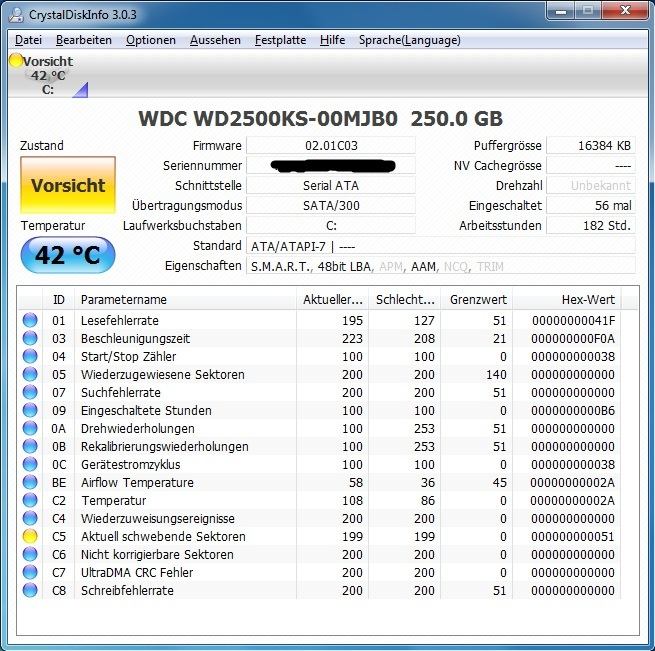Open the Festplatte menu
655x651 pixels.
click(x=280, y=40)
